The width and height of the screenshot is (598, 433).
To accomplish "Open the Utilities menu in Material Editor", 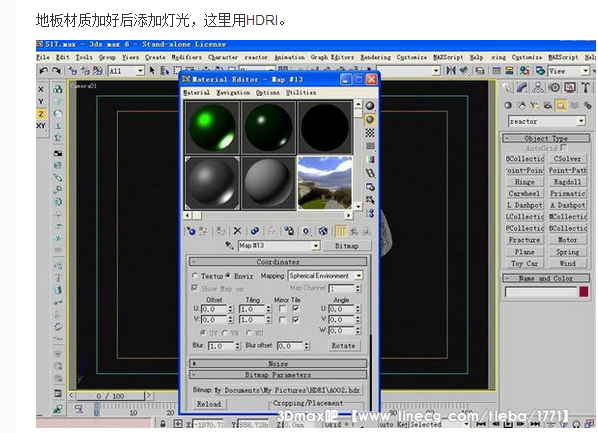I will [x=301, y=92].
